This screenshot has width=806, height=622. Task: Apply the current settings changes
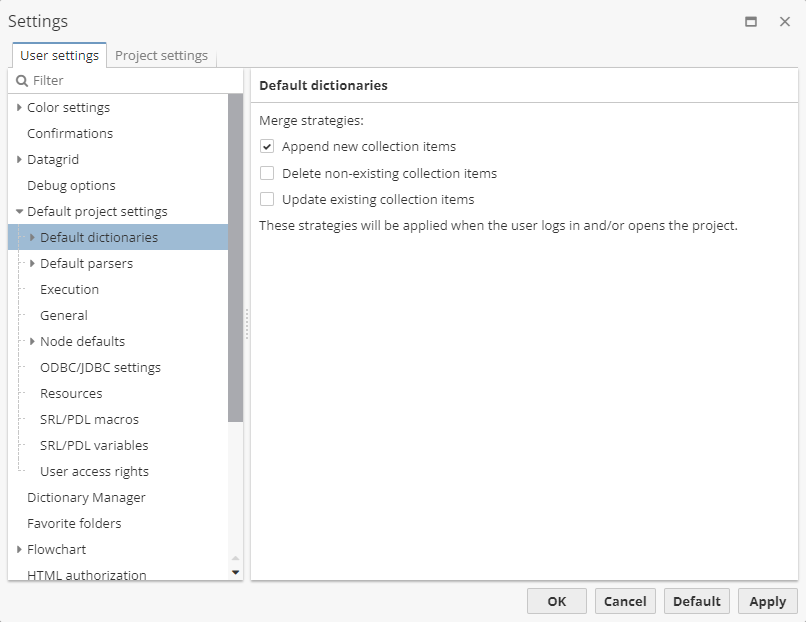(x=767, y=601)
